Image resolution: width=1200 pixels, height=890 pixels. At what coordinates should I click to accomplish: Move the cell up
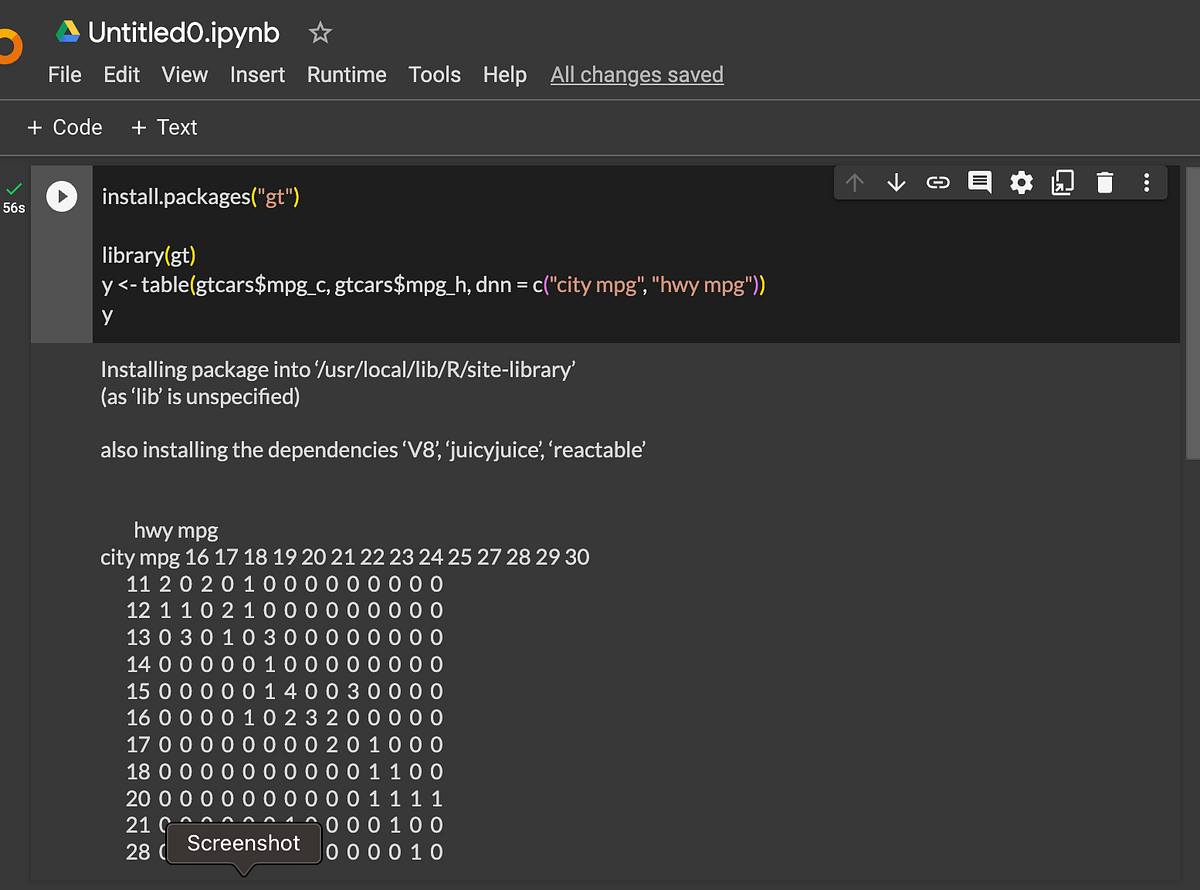855,182
